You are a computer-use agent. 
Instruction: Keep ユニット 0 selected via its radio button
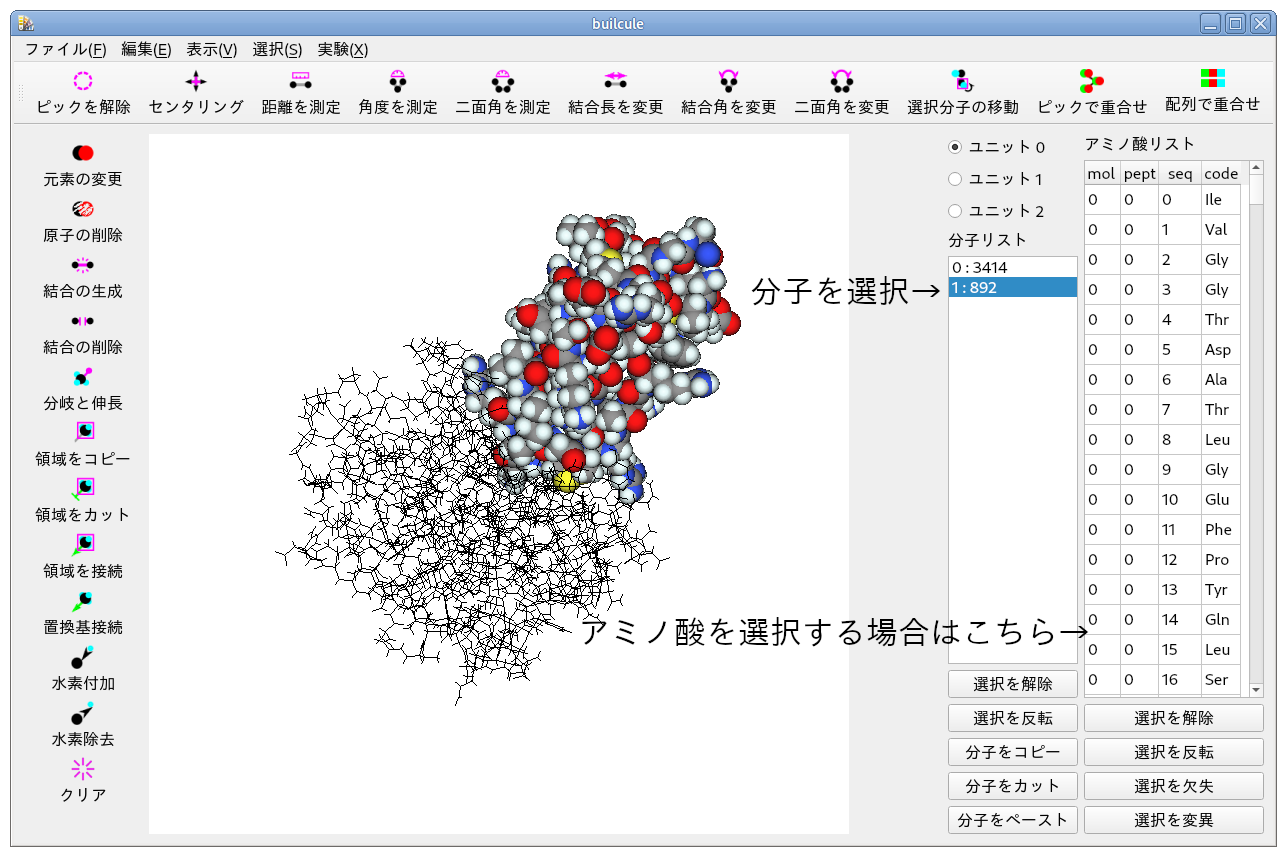[x=957, y=146]
